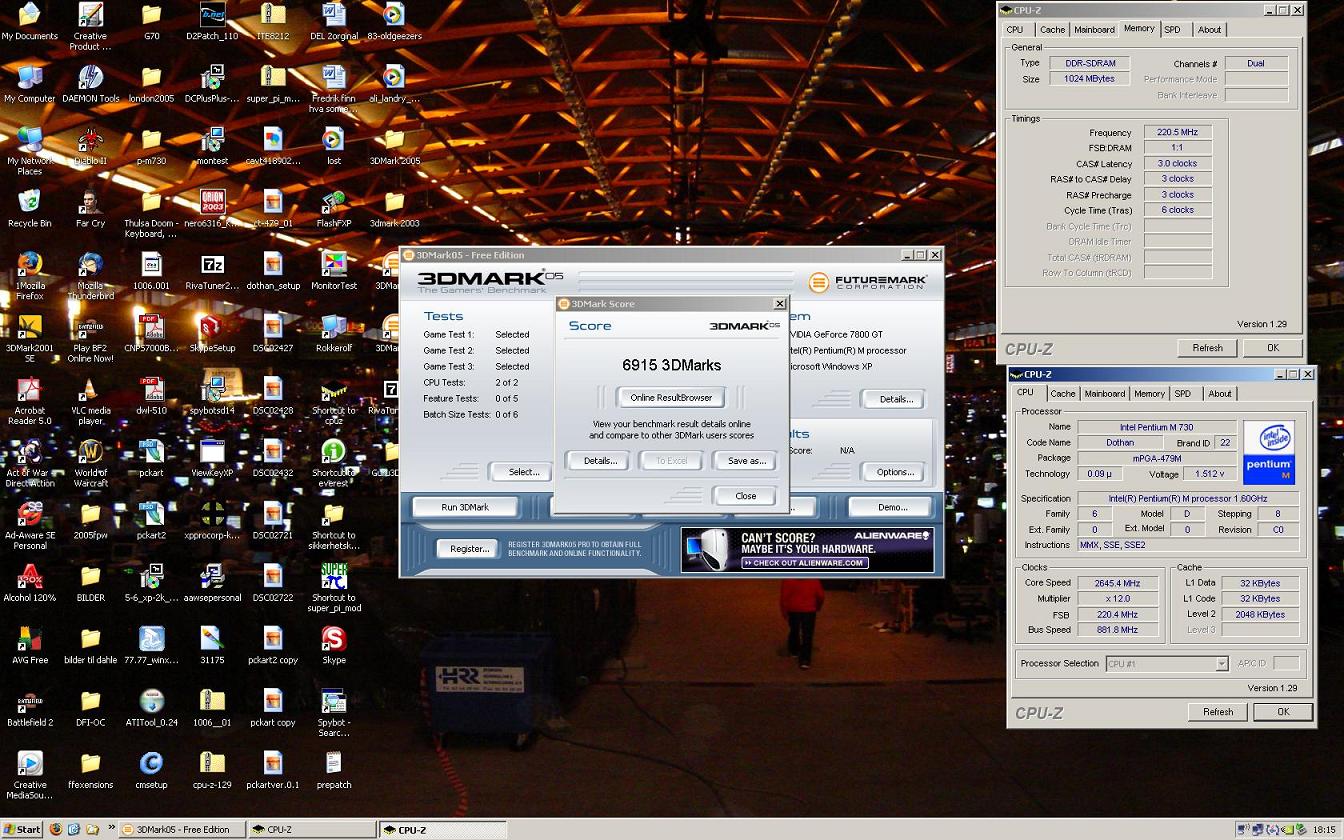Switch to 3DMark05 - Free Edition taskbar button
The width and height of the screenshot is (1344, 840).
180,829
